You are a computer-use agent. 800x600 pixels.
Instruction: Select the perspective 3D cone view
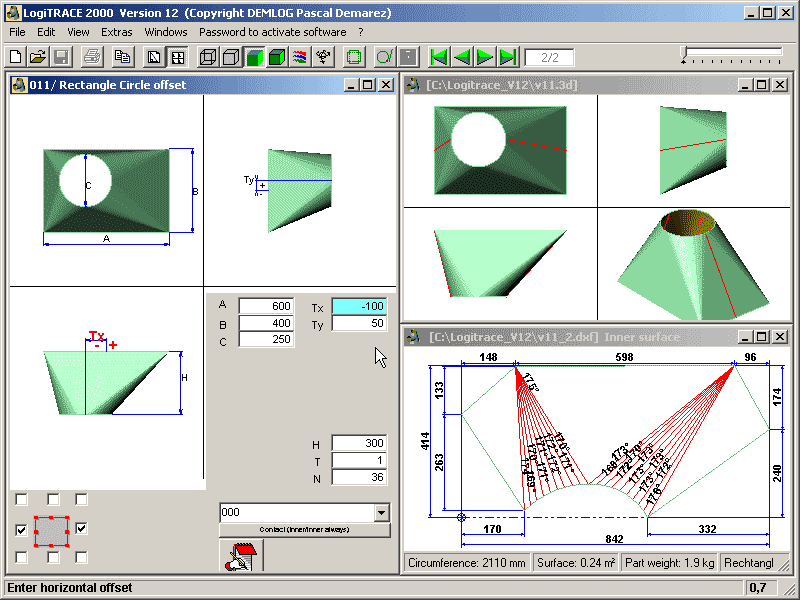[x=694, y=264]
